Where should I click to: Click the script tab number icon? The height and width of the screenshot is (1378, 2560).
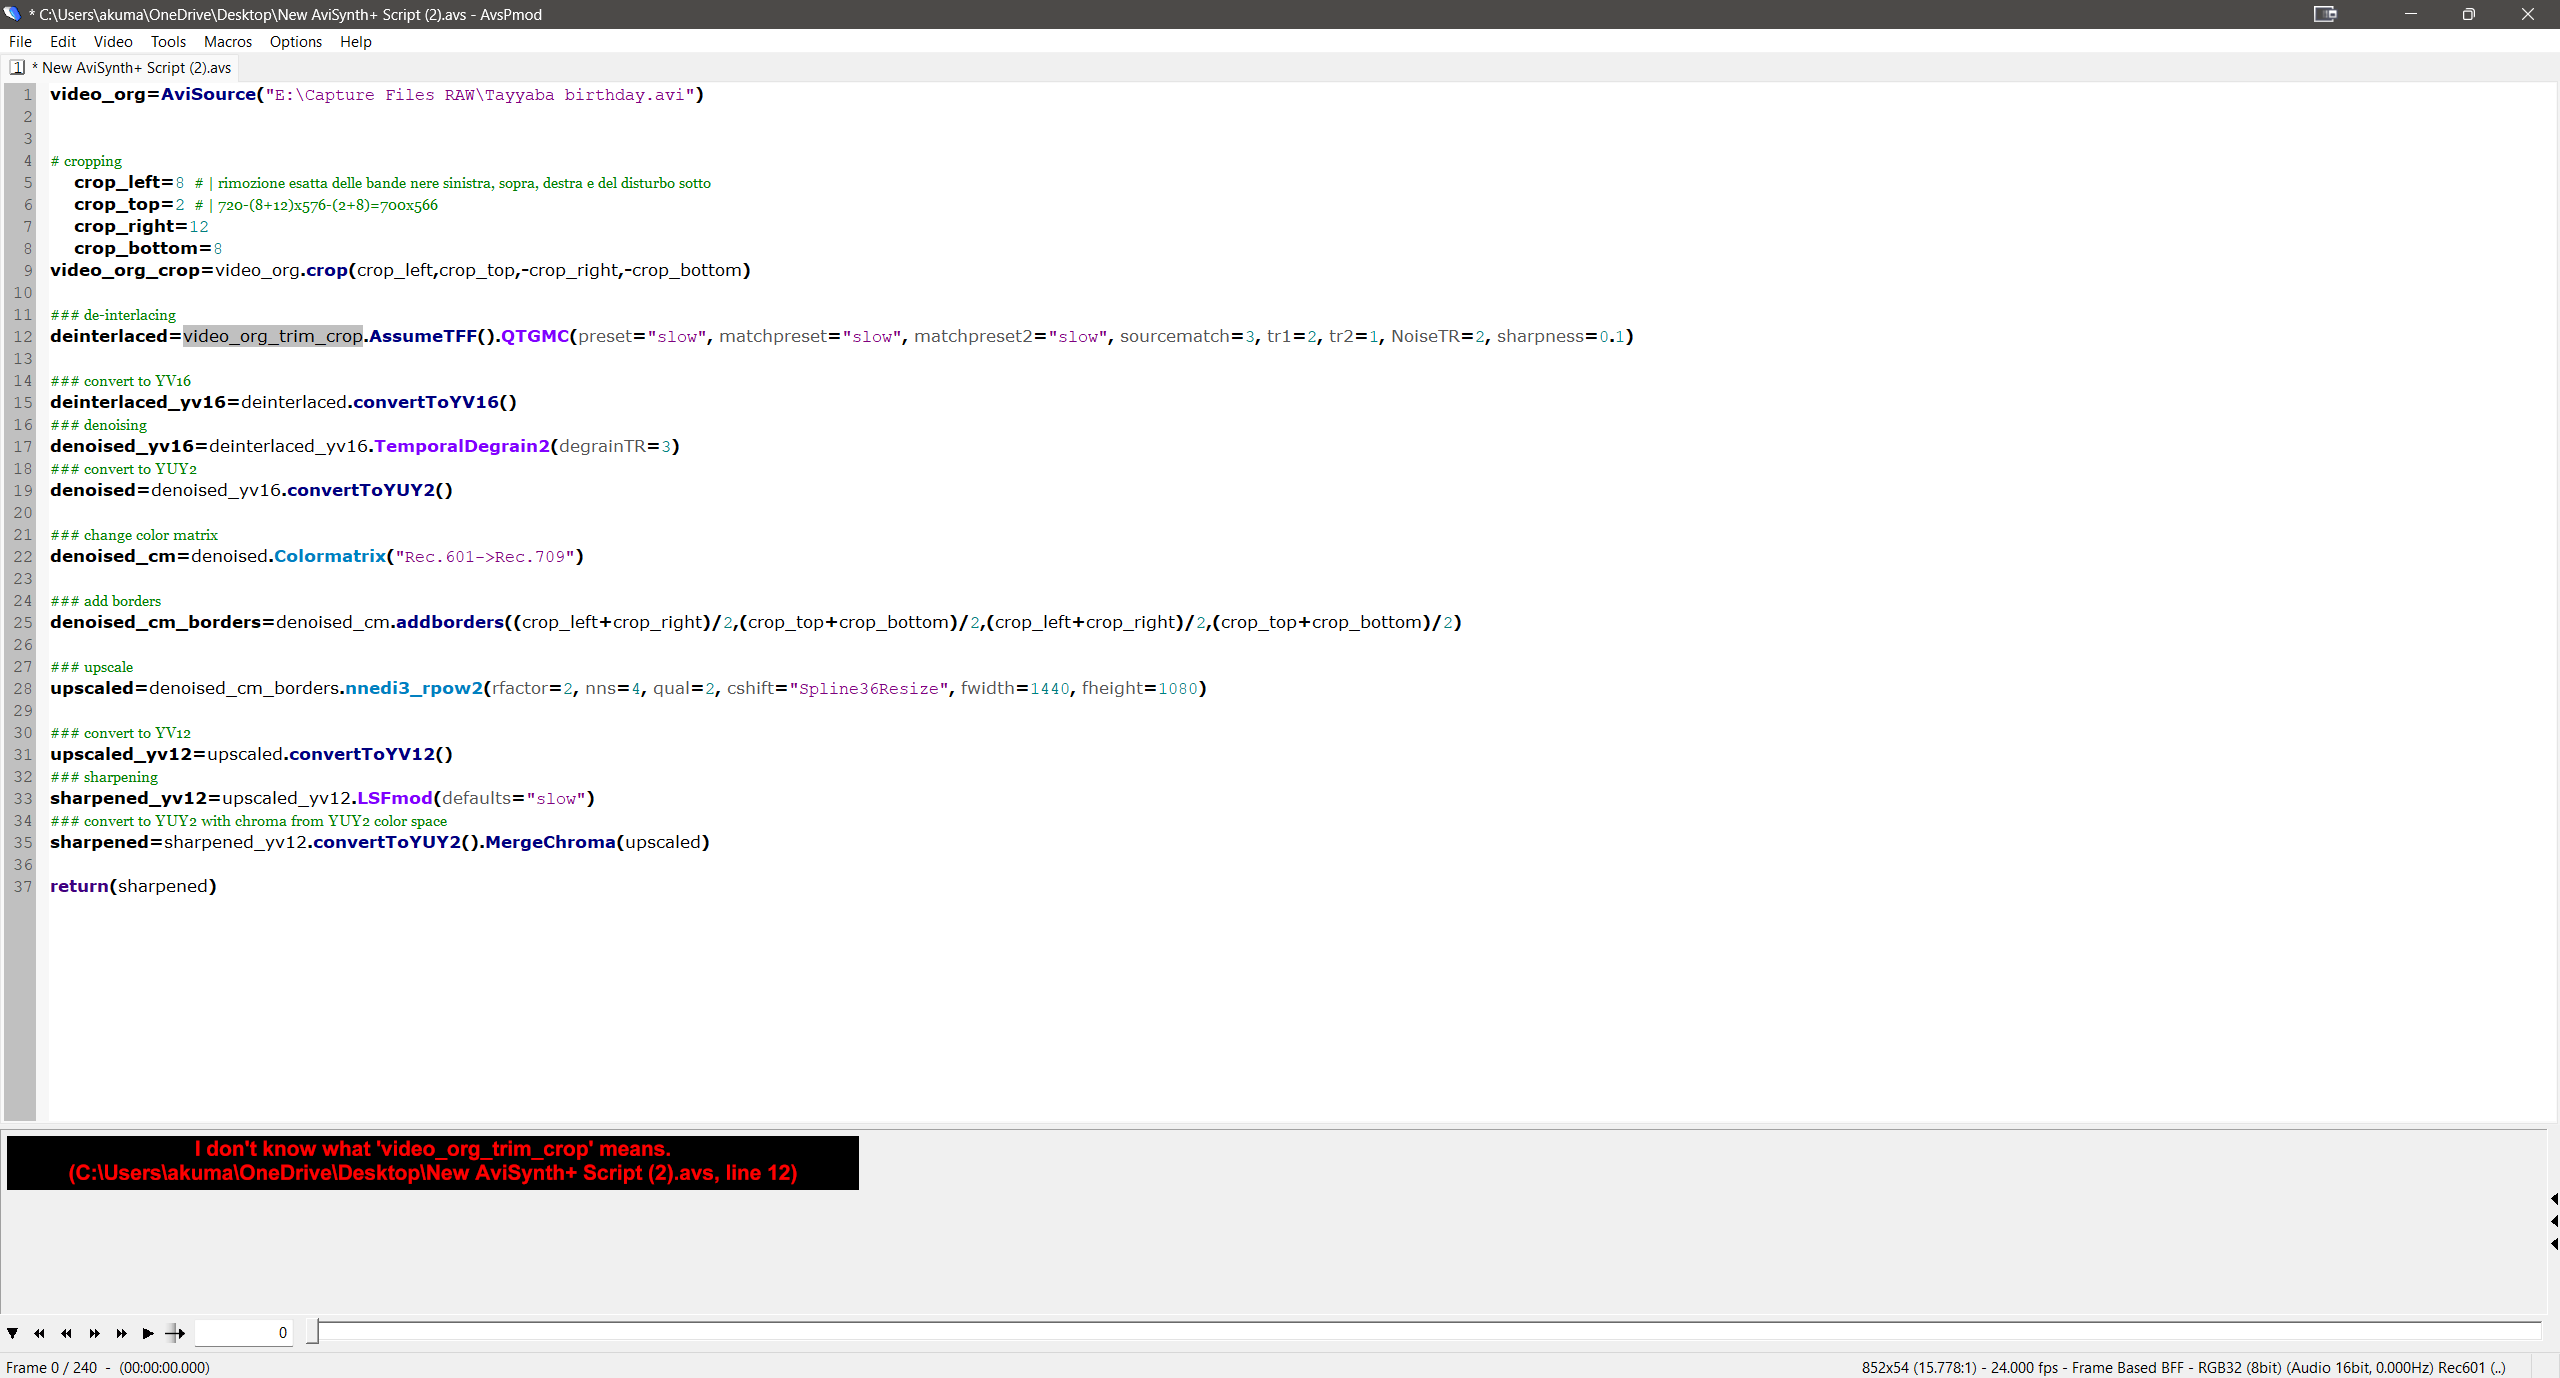17,68
